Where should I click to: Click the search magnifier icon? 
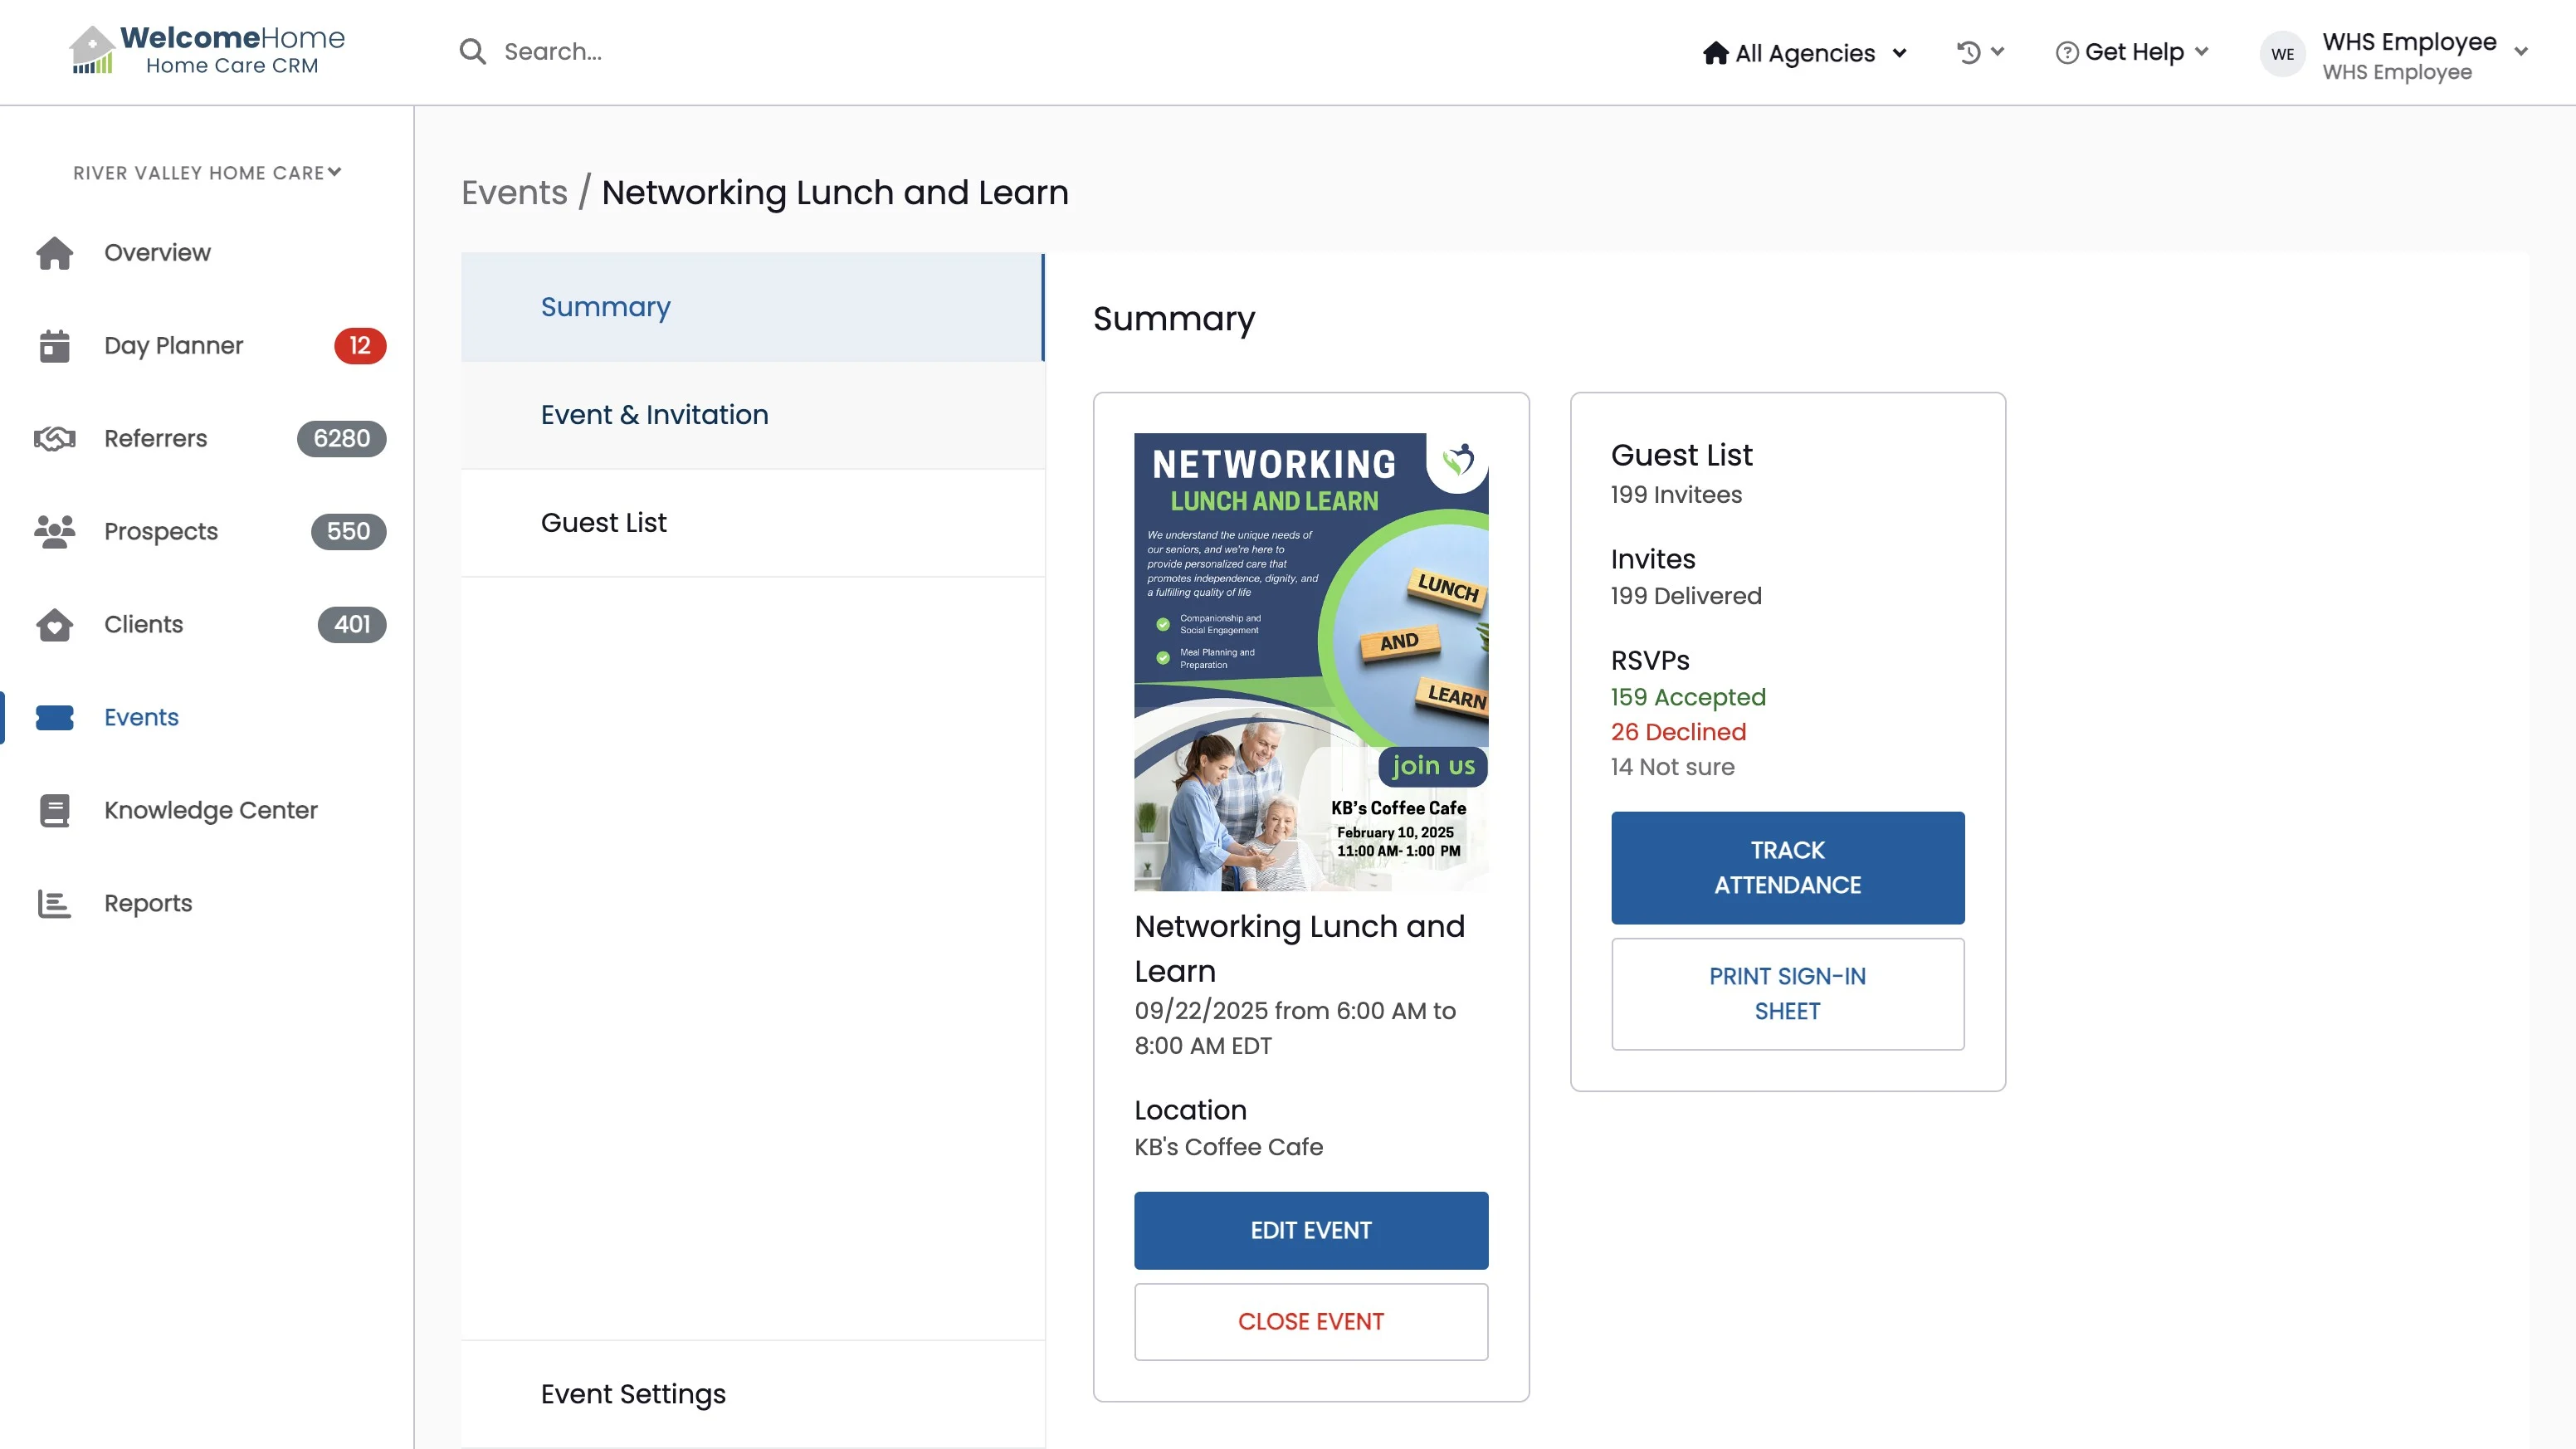click(472, 52)
